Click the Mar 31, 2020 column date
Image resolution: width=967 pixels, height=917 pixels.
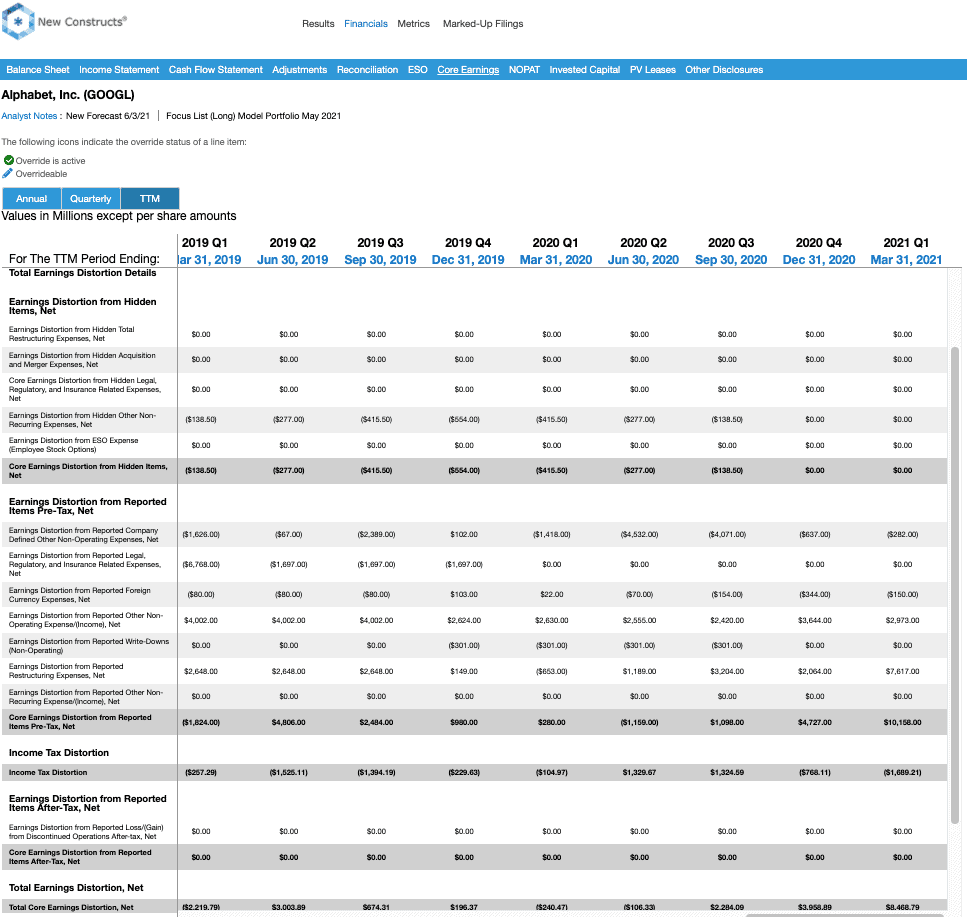pos(556,260)
